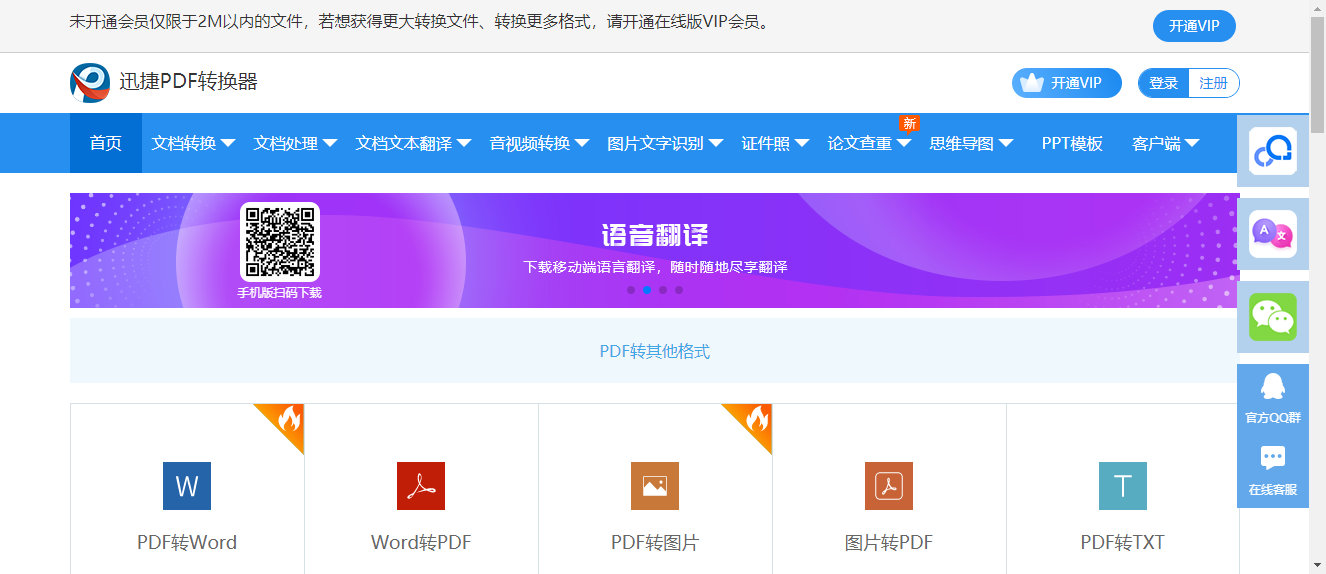Viewport: 1326px width, 574px height.
Task: Click the PDF转Word label
Action: [187, 543]
